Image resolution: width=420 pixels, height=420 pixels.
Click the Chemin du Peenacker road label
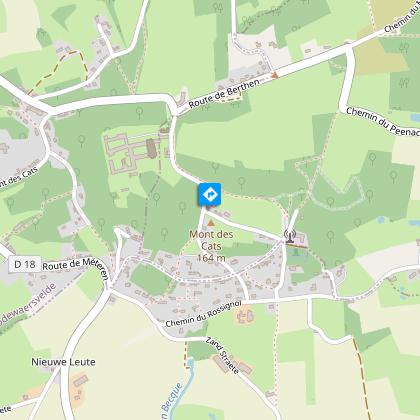point(383,121)
